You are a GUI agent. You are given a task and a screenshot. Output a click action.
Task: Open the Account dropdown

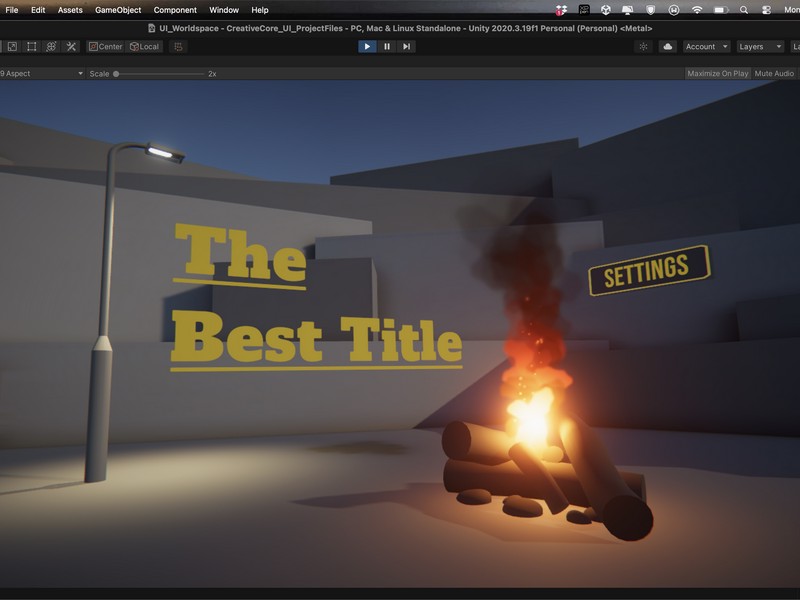point(707,46)
